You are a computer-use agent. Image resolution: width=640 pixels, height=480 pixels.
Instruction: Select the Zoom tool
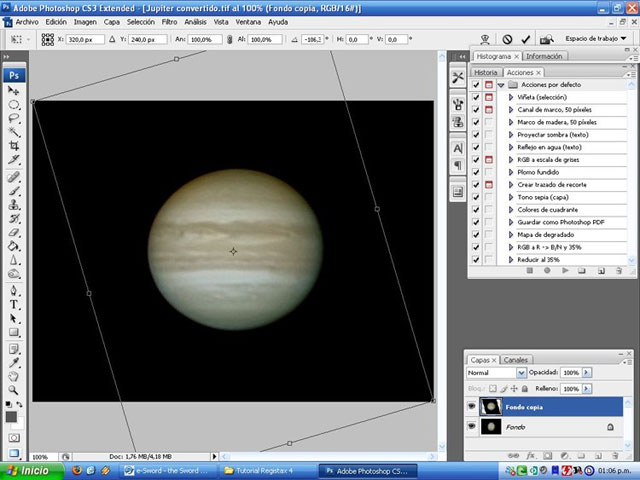(13, 390)
